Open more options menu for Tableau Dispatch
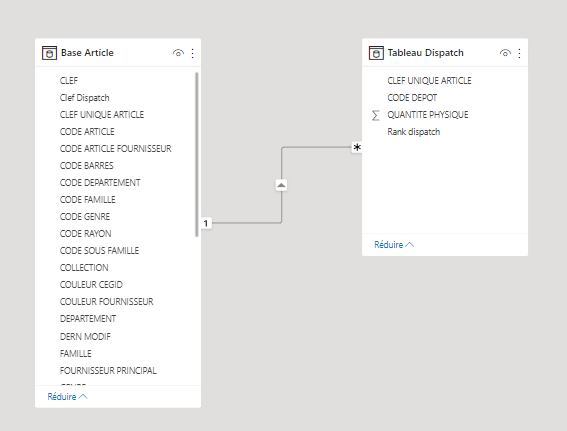This screenshot has width=567, height=431. (519, 54)
